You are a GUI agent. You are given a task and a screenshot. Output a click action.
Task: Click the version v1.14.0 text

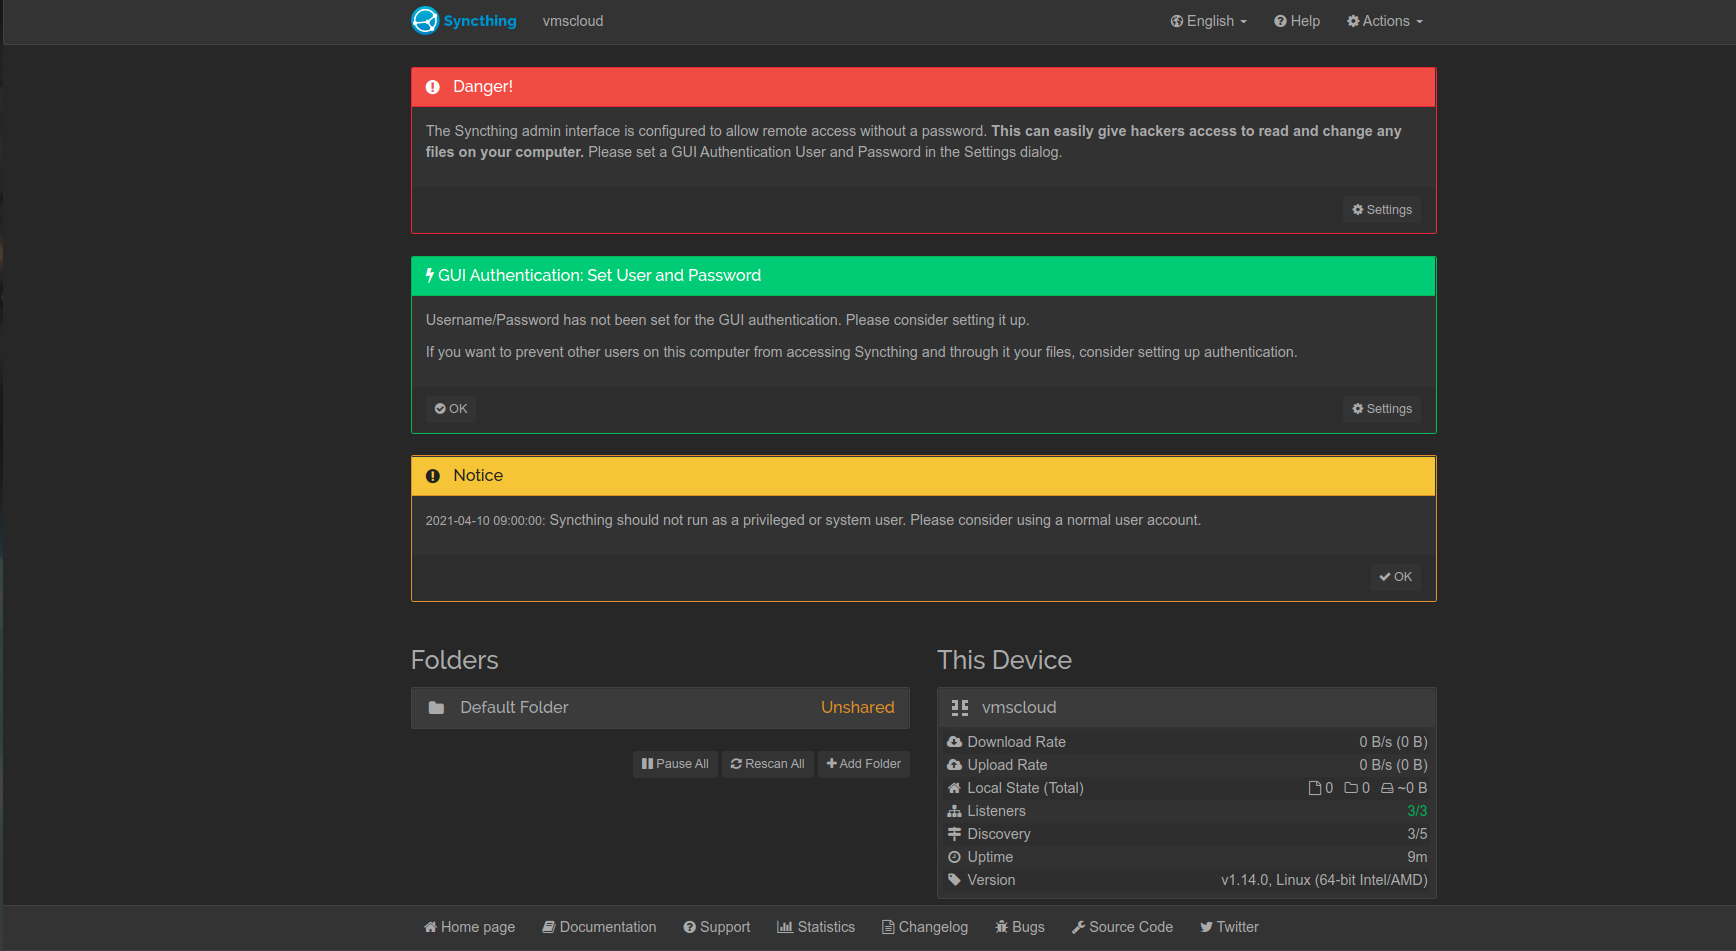[1324, 880]
